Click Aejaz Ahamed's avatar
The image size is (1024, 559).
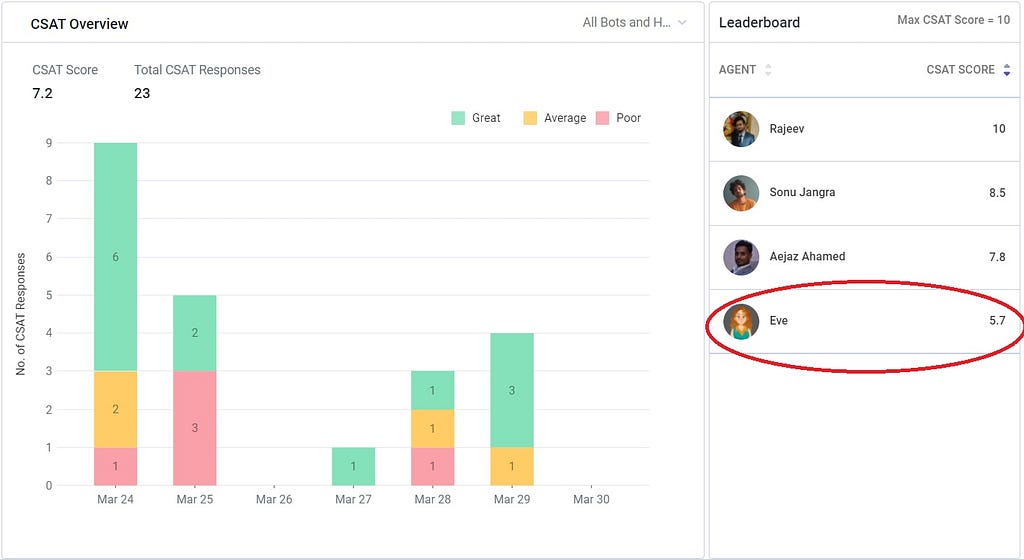tap(741, 257)
